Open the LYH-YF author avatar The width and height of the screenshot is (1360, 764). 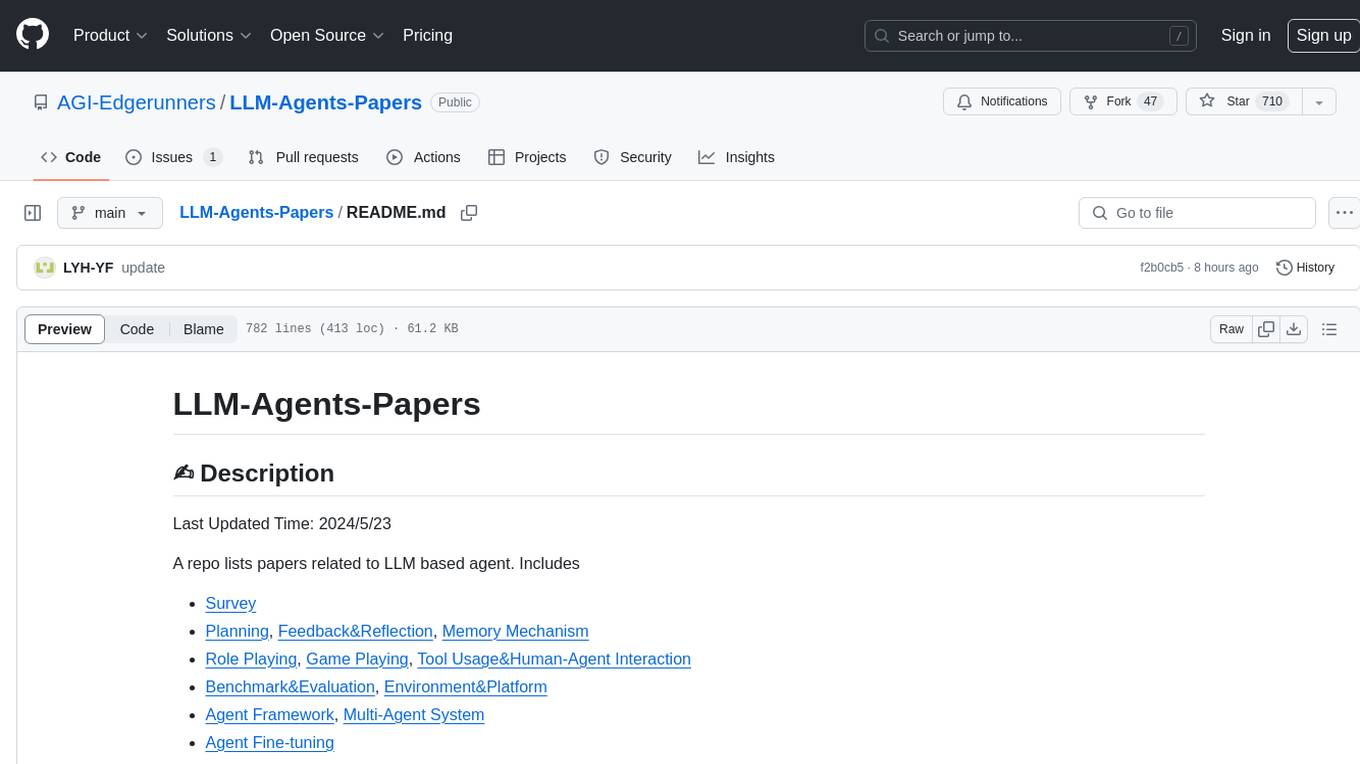point(44,268)
